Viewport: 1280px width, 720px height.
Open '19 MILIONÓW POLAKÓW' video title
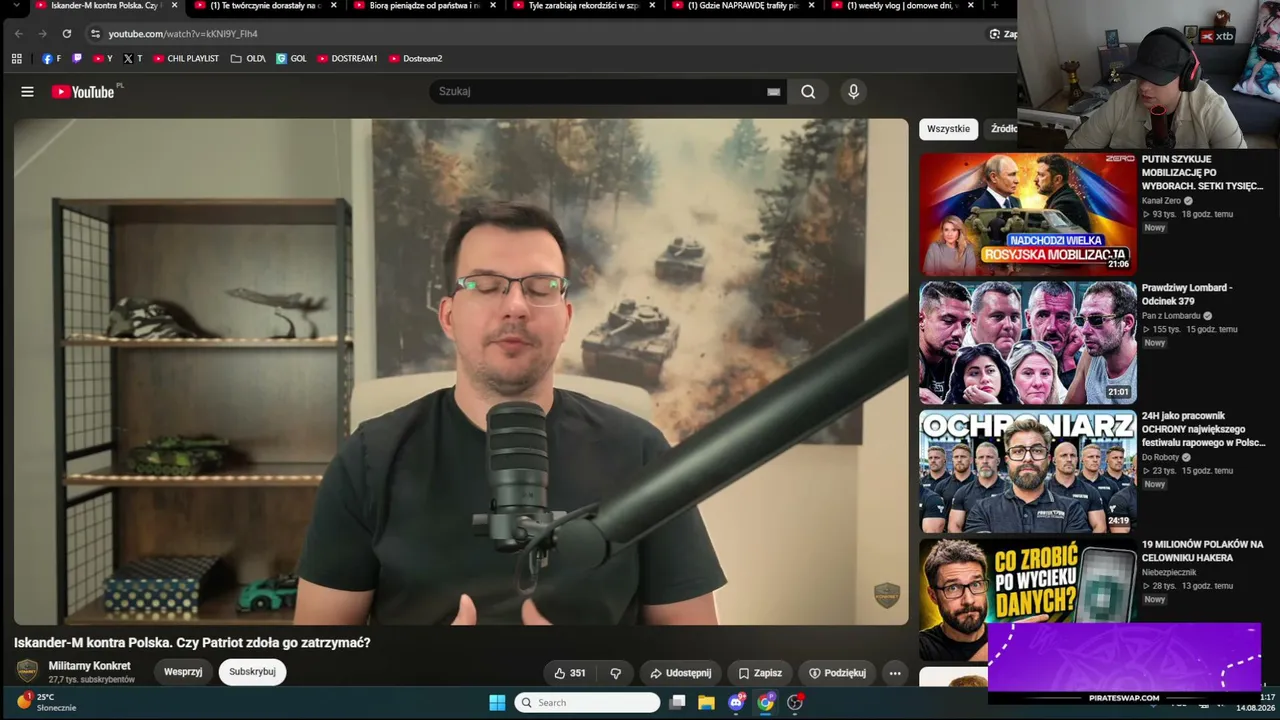click(x=1203, y=551)
